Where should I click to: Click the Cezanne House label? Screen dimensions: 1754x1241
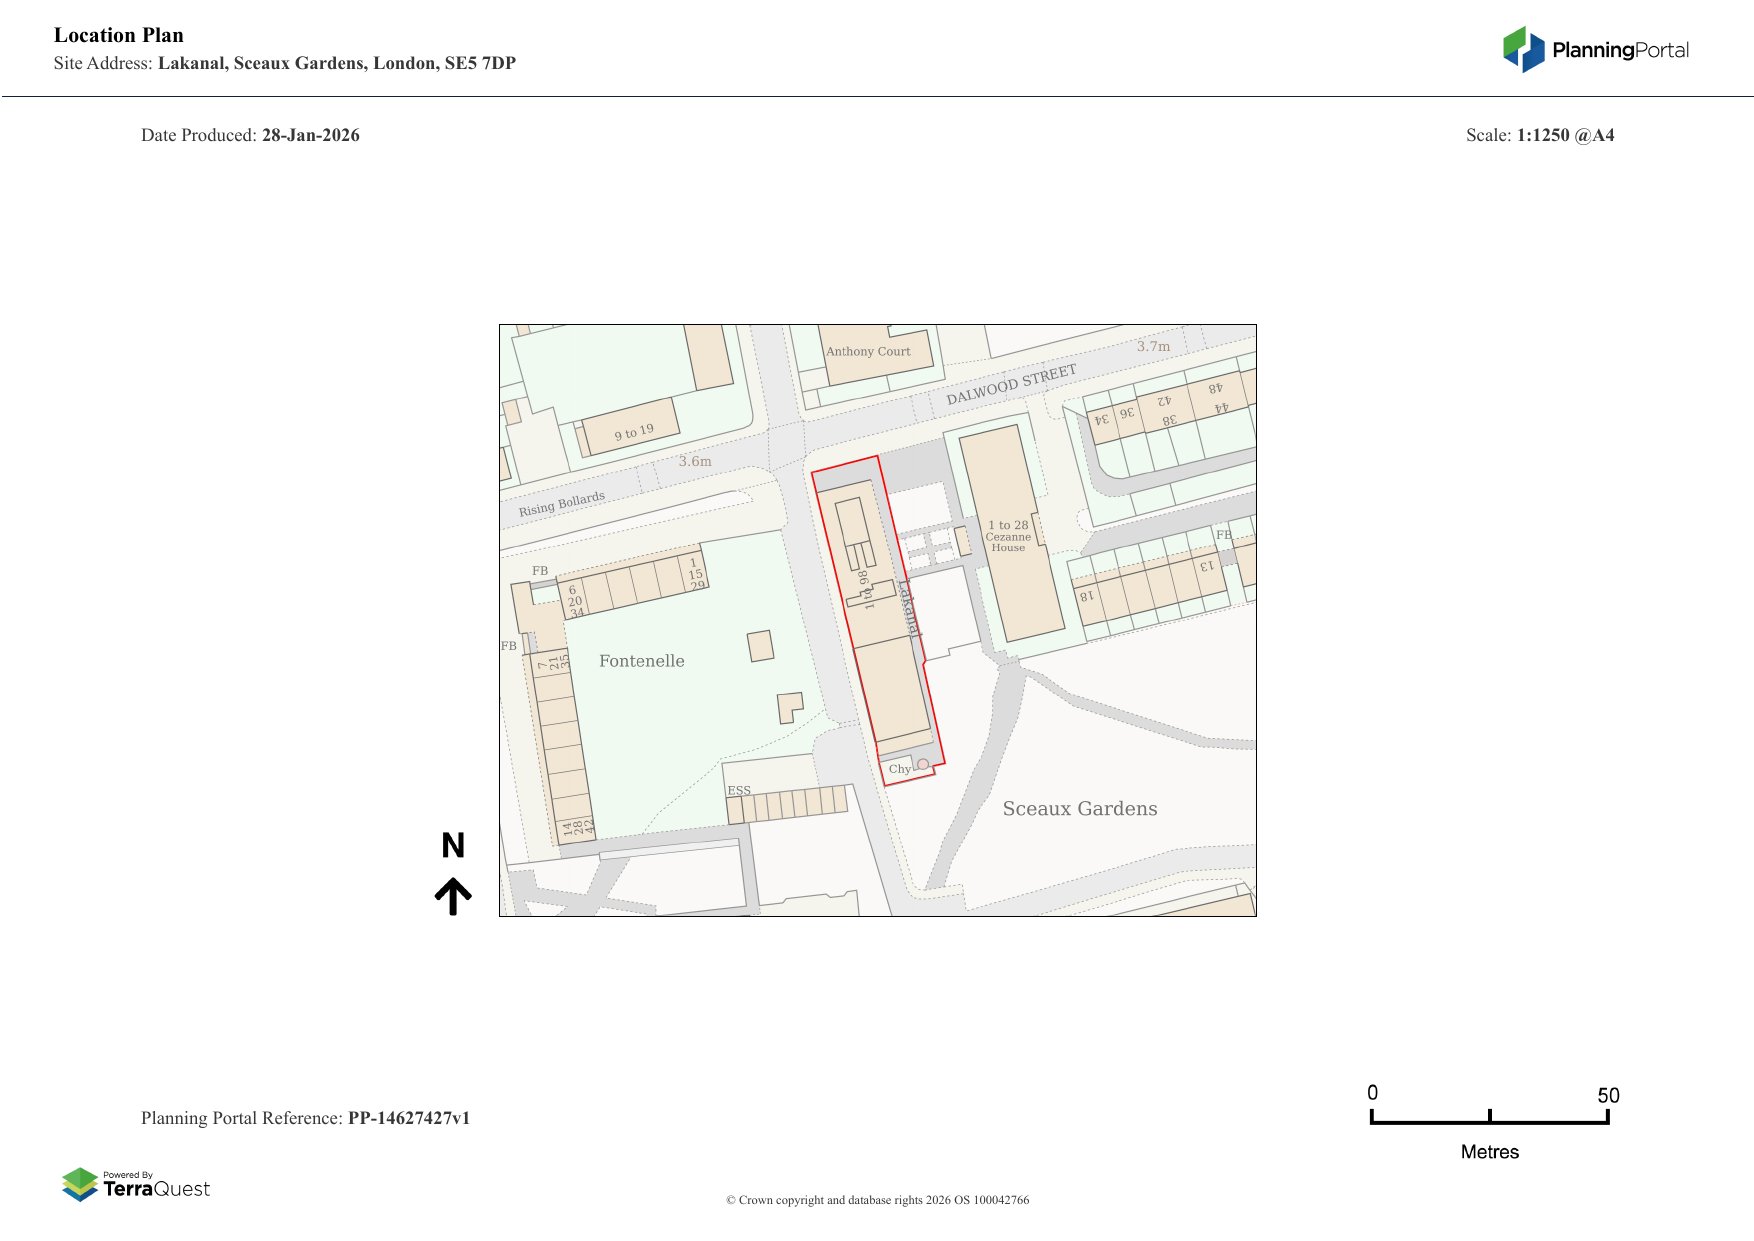coord(1010,536)
